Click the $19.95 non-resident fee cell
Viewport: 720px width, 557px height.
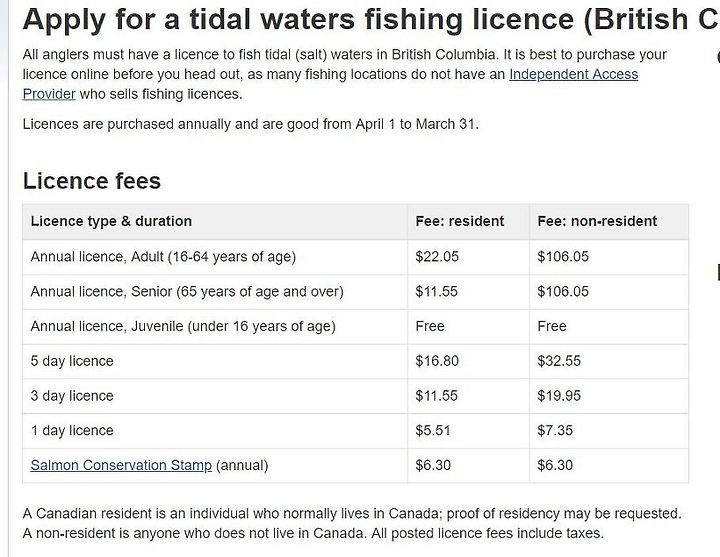(559, 396)
